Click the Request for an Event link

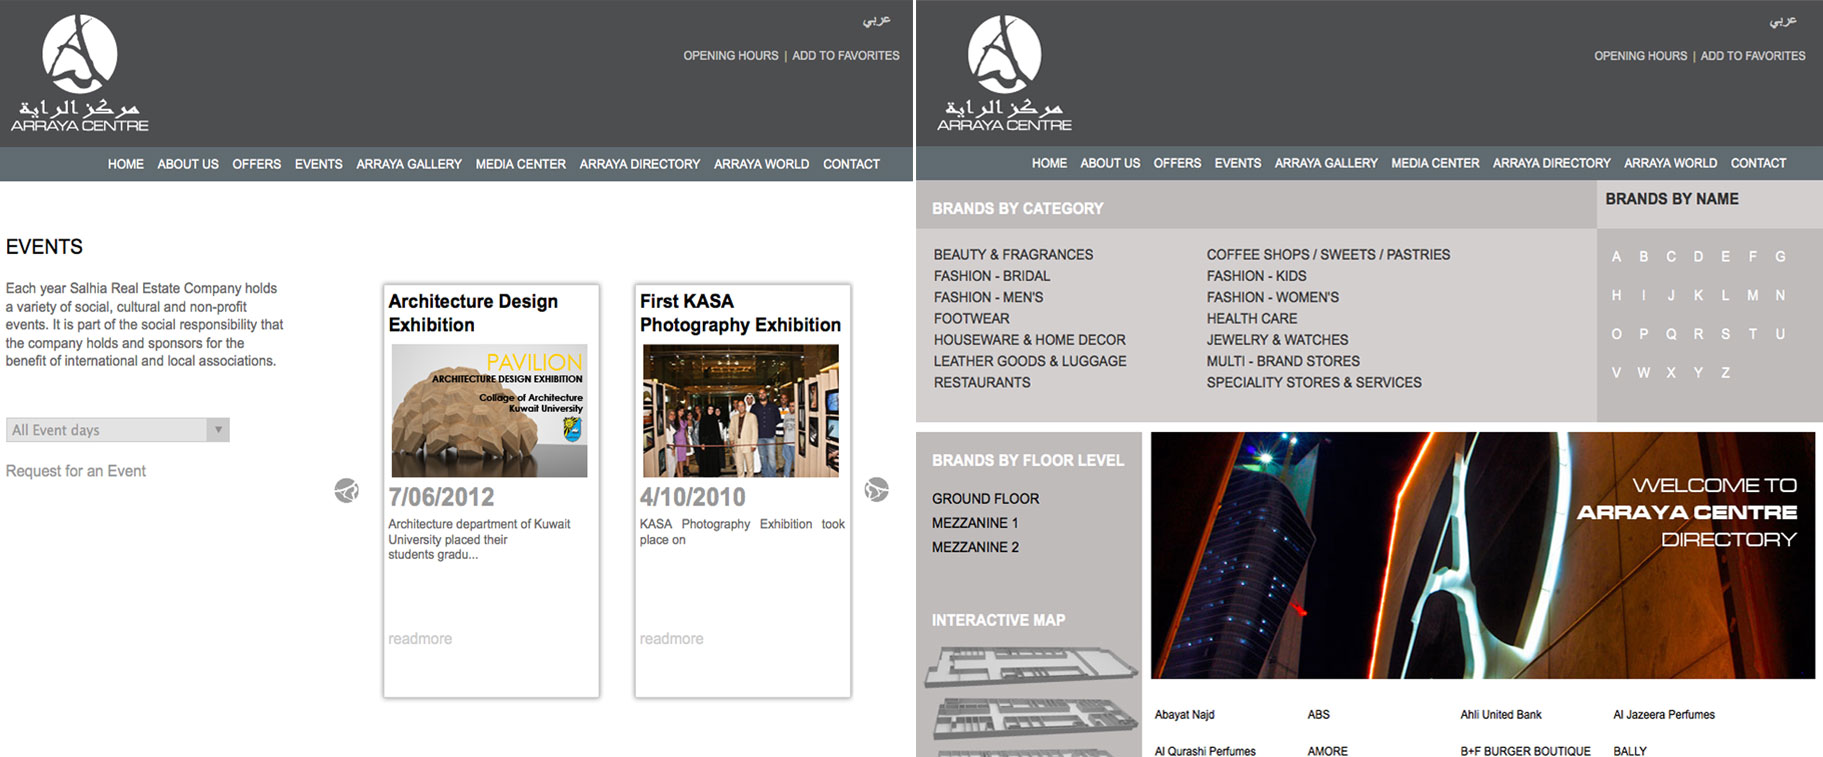[x=76, y=471]
